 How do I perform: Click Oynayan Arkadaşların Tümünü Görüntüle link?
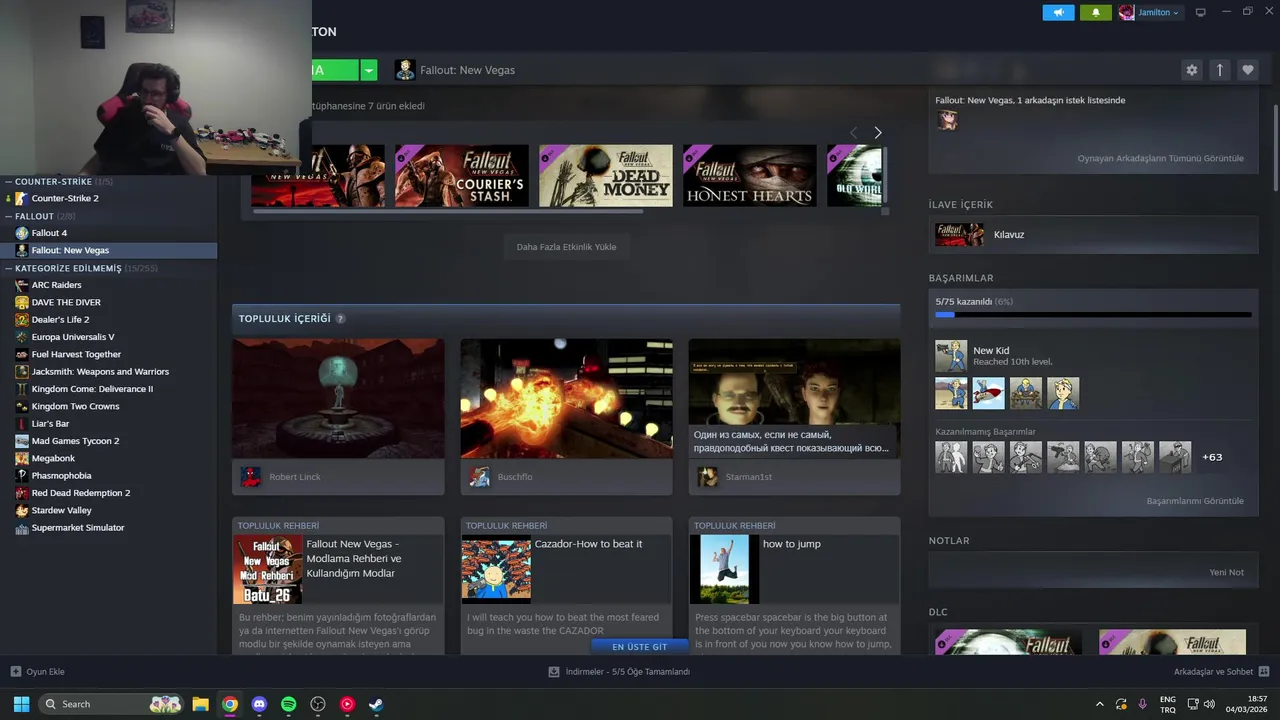pos(1160,158)
